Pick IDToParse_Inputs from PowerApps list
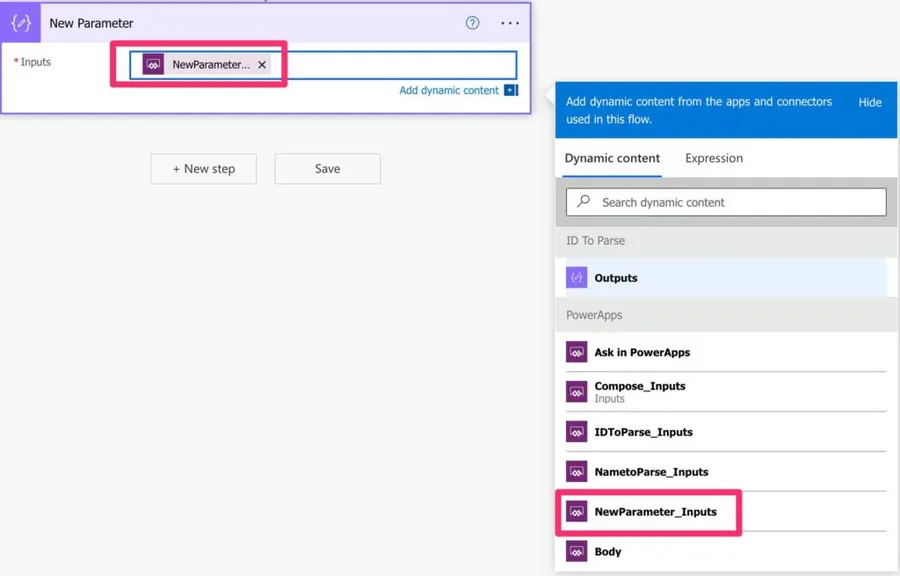The height and width of the screenshot is (576, 900). pos(643,432)
